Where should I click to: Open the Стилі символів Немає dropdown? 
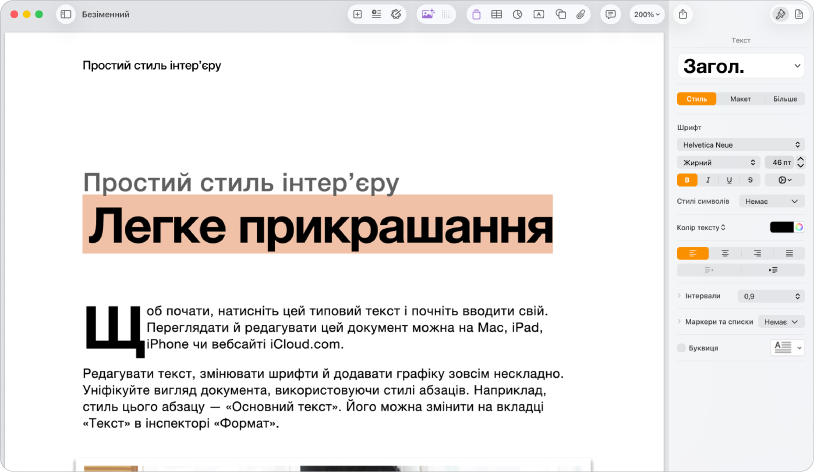point(772,201)
